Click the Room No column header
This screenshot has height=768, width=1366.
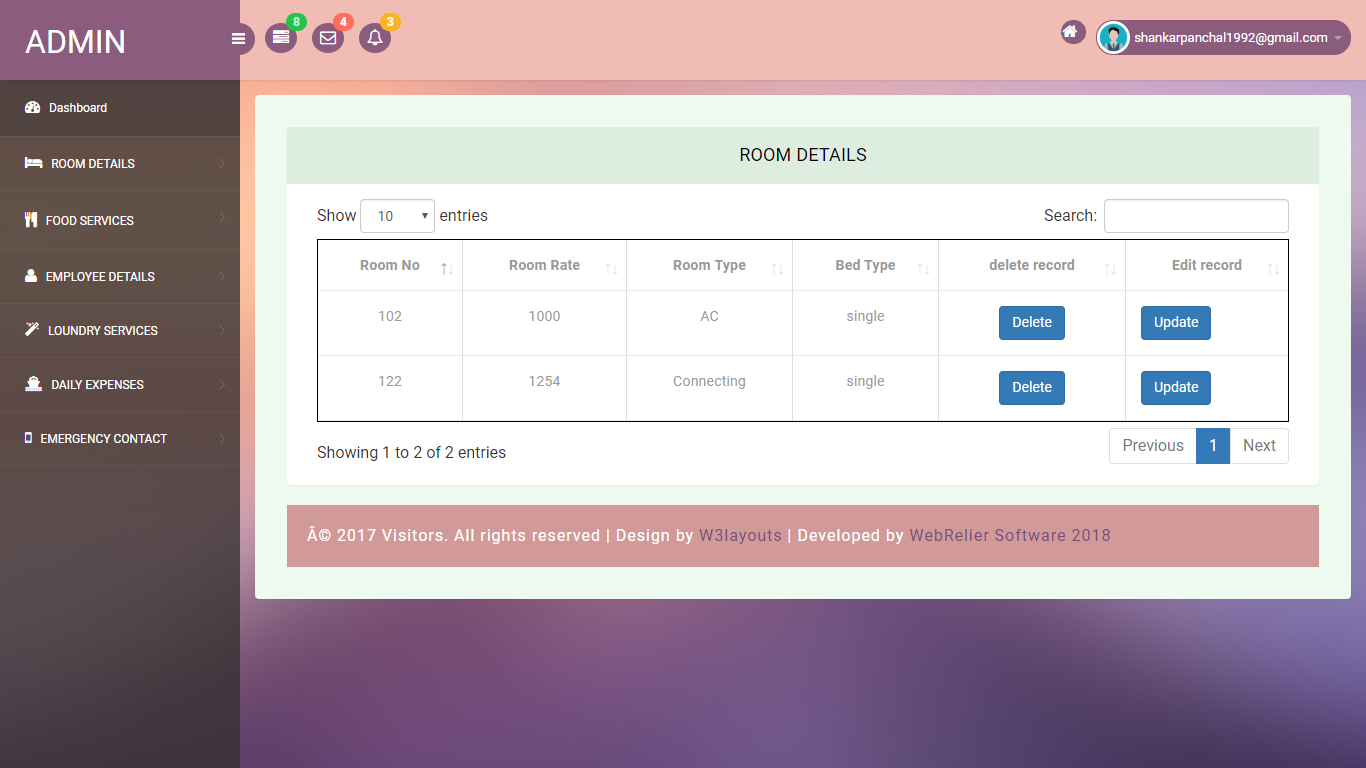390,266
